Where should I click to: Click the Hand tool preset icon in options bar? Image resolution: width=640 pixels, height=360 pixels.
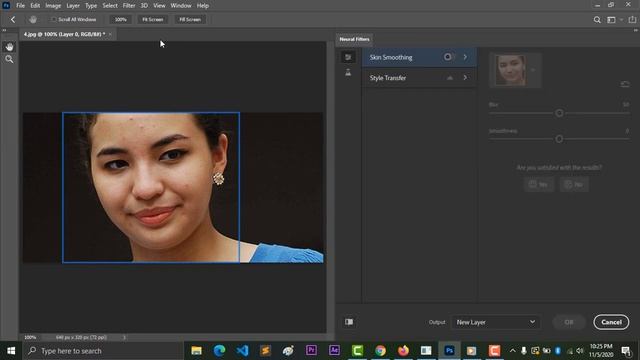point(33,20)
